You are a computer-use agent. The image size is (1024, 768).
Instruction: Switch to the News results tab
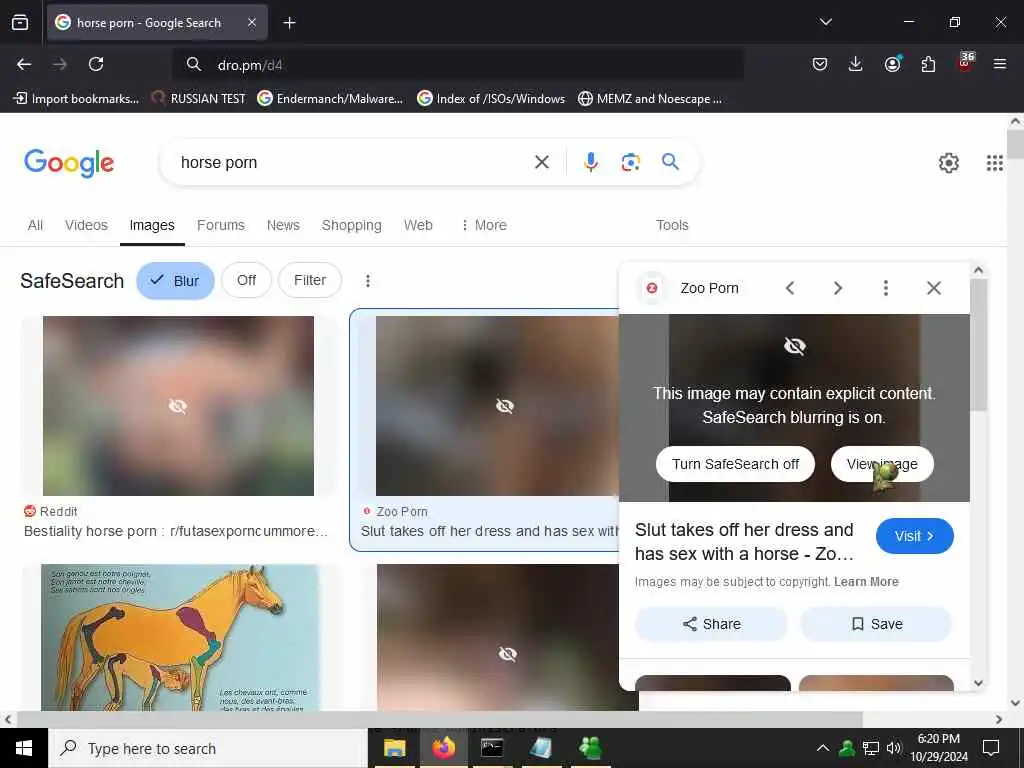(283, 225)
